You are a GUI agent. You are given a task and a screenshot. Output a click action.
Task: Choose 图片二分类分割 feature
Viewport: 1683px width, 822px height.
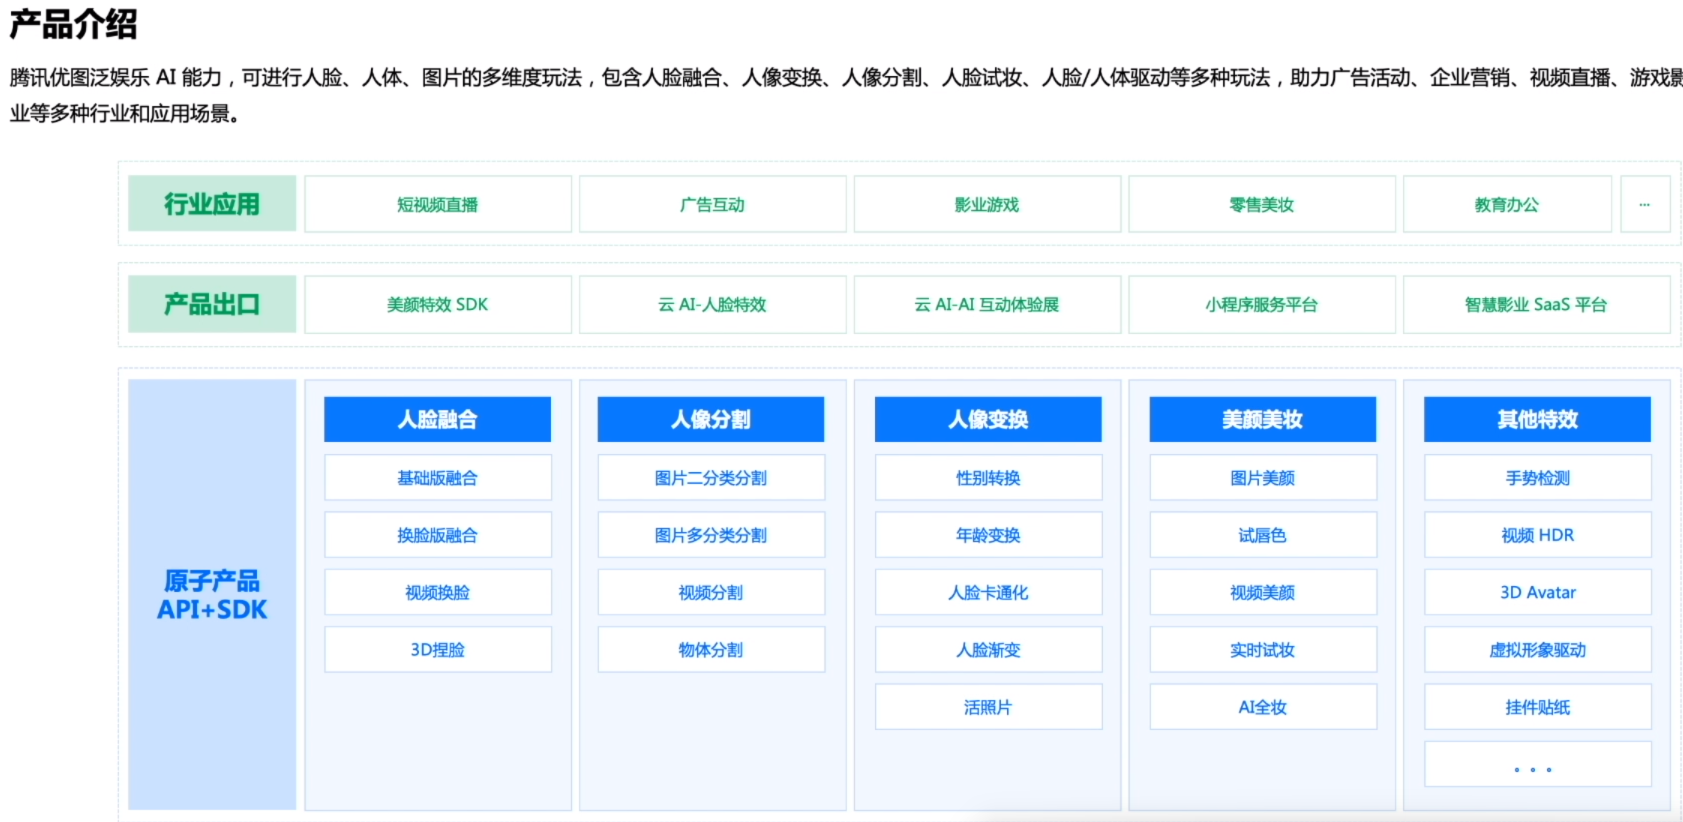[x=711, y=478]
